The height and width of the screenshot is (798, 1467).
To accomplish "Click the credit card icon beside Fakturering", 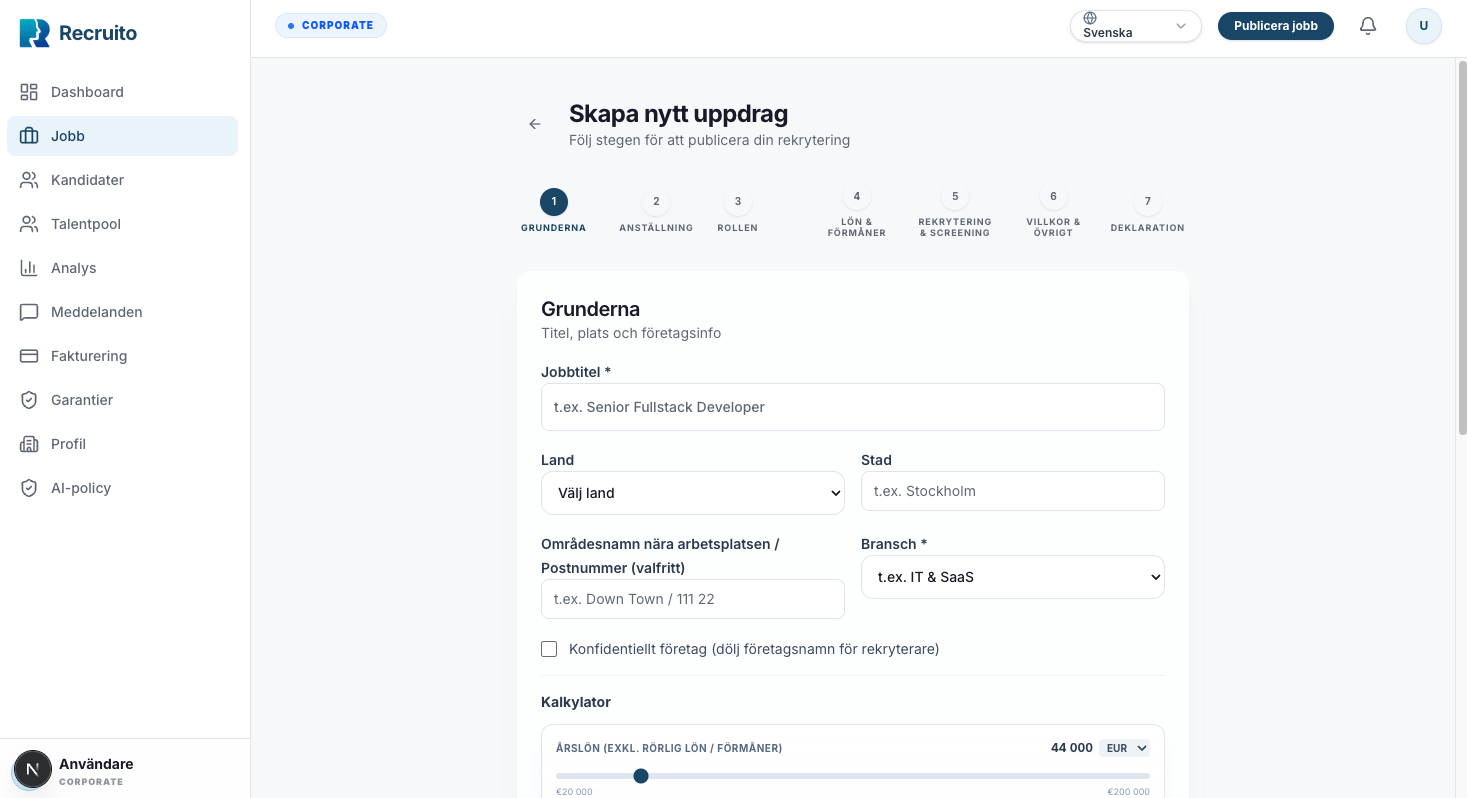I will [29, 356].
